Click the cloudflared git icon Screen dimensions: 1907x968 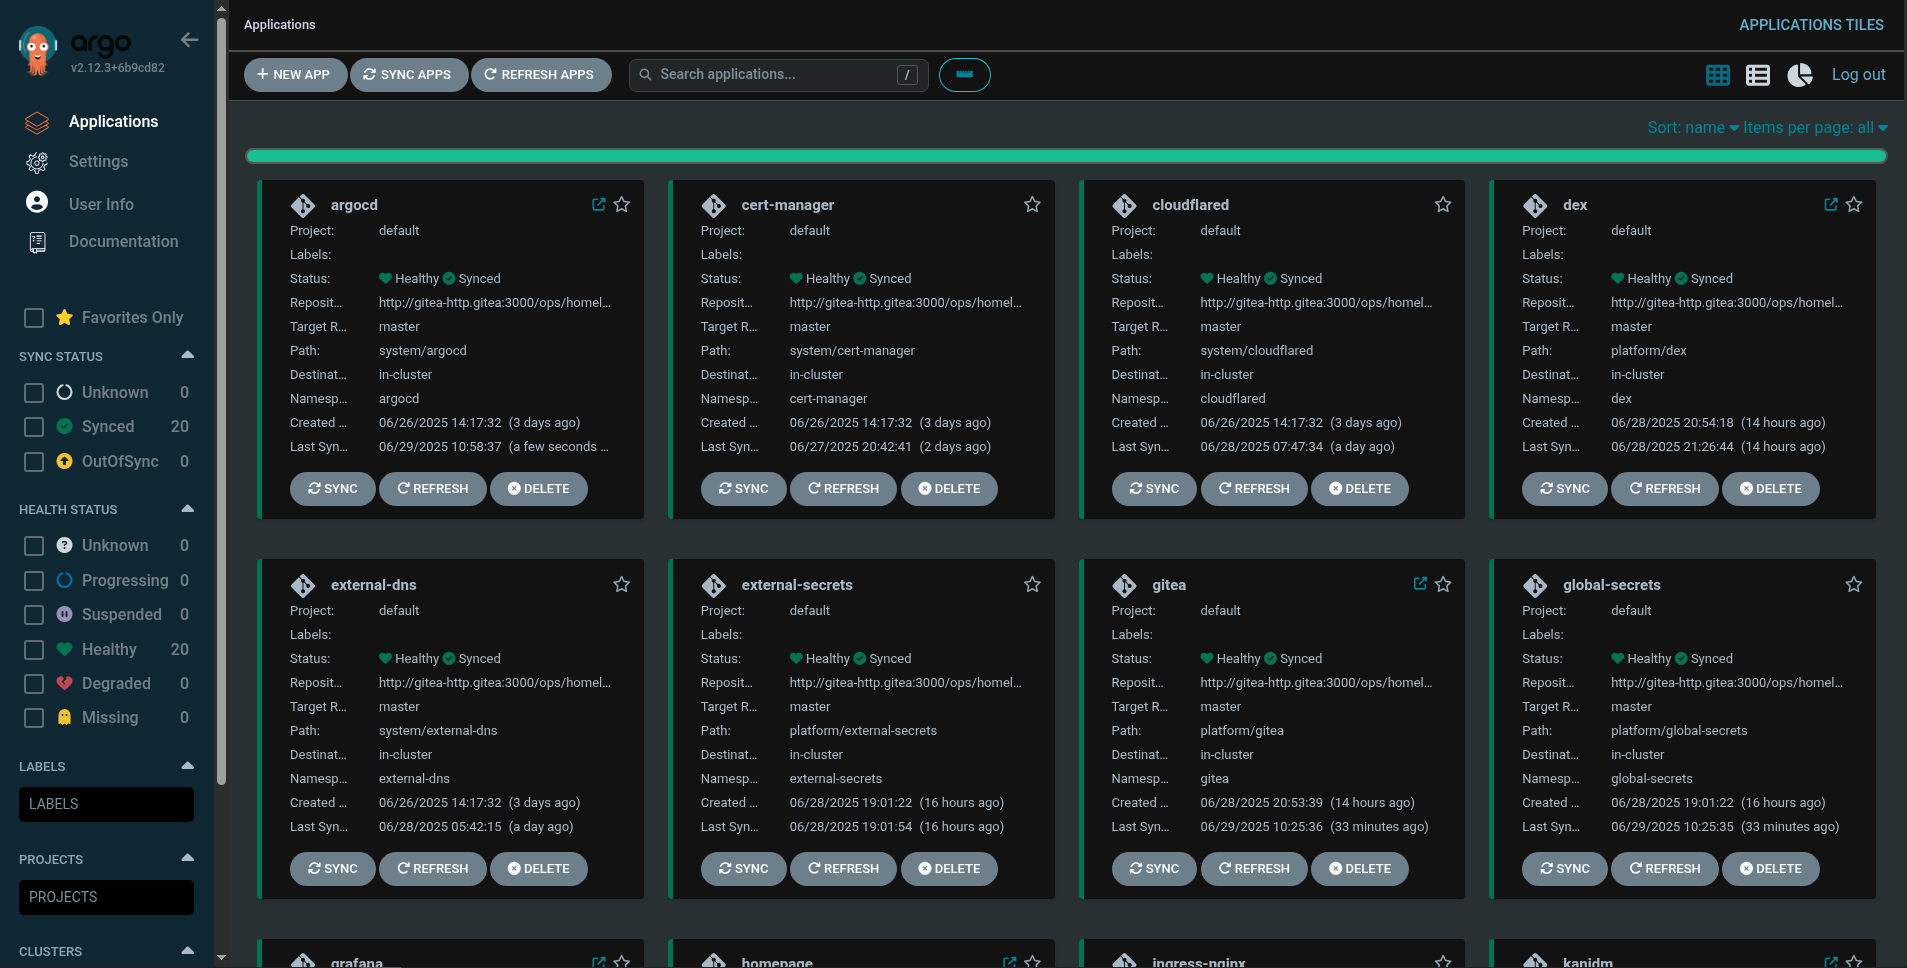click(1125, 205)
